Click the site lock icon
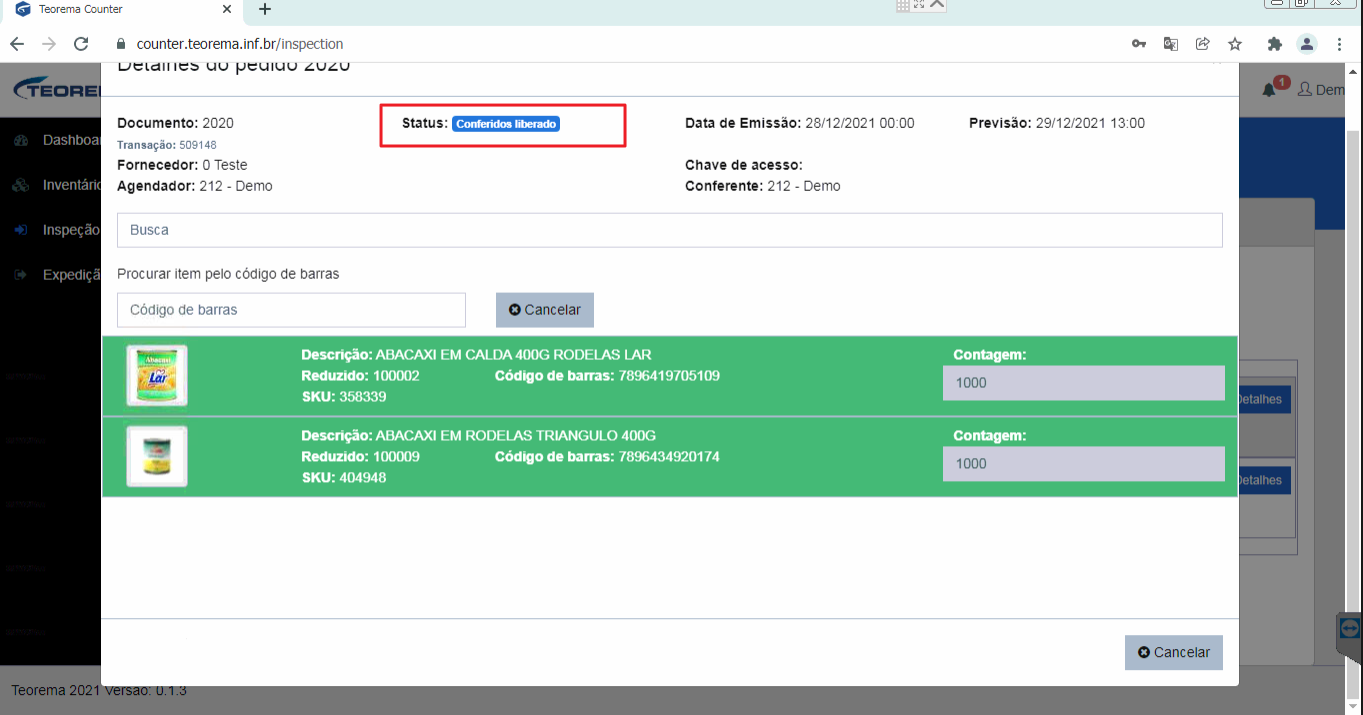1363x715 pixels. point(122,44)
